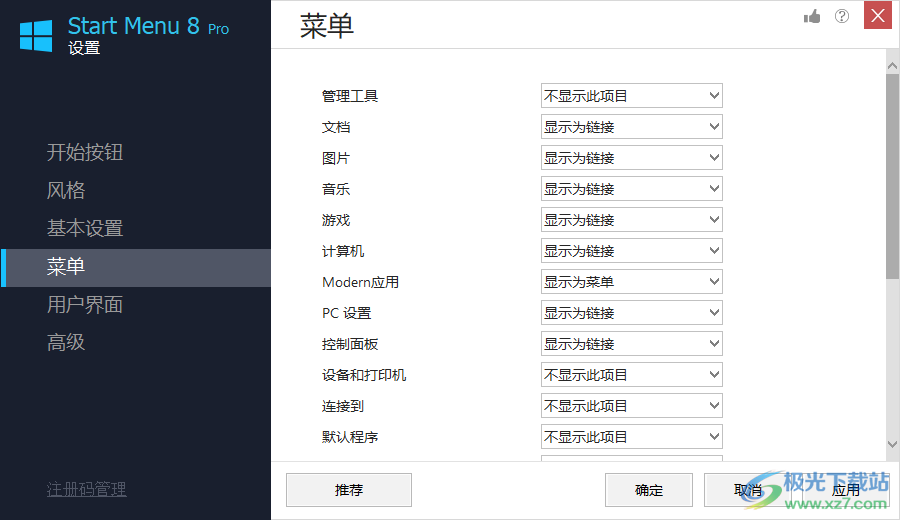Open the 连接到 dropdown
The image size is (900, 520).
pyautogui.click(x=631, y=406)
